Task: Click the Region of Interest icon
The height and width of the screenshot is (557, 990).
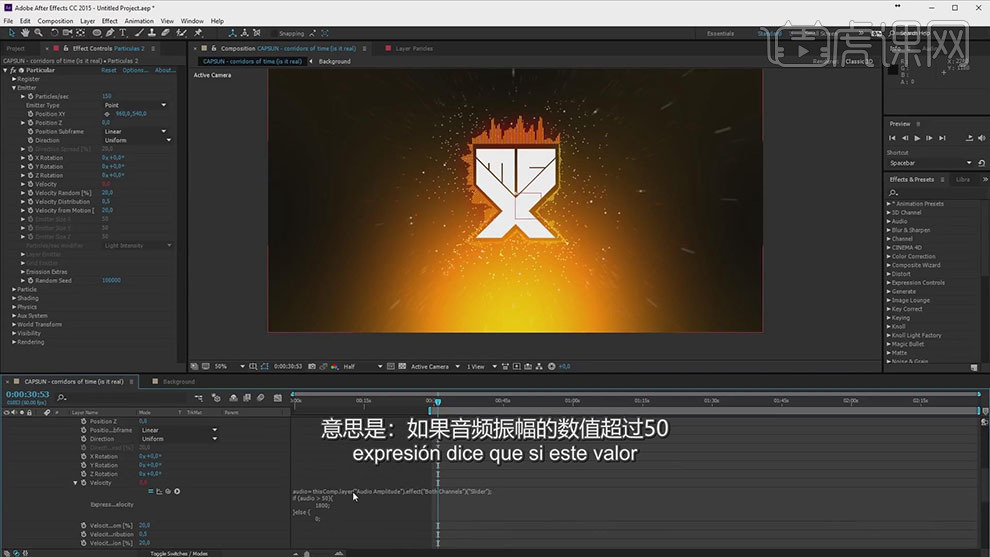Action: click(391, 366)
